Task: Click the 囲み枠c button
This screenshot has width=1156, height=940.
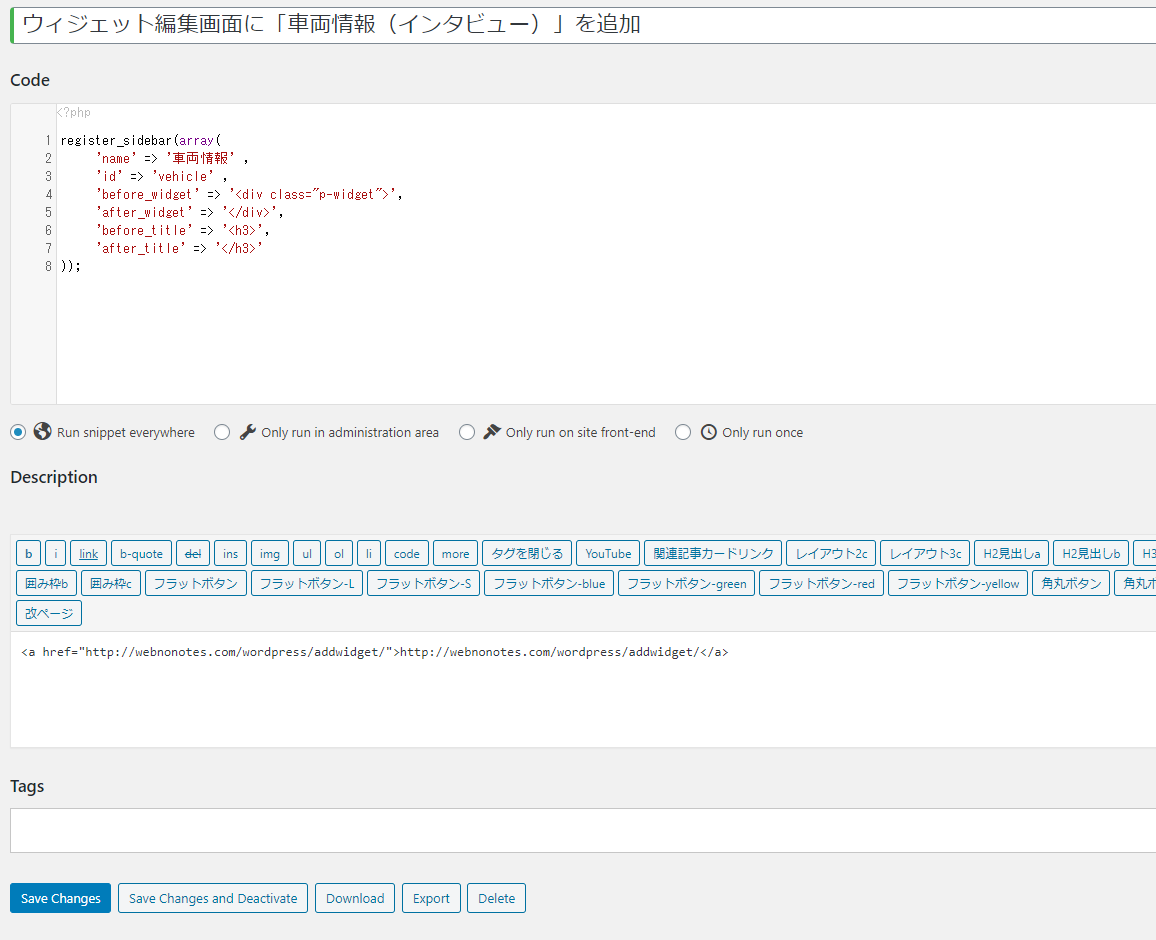Action: coord(111,583)
